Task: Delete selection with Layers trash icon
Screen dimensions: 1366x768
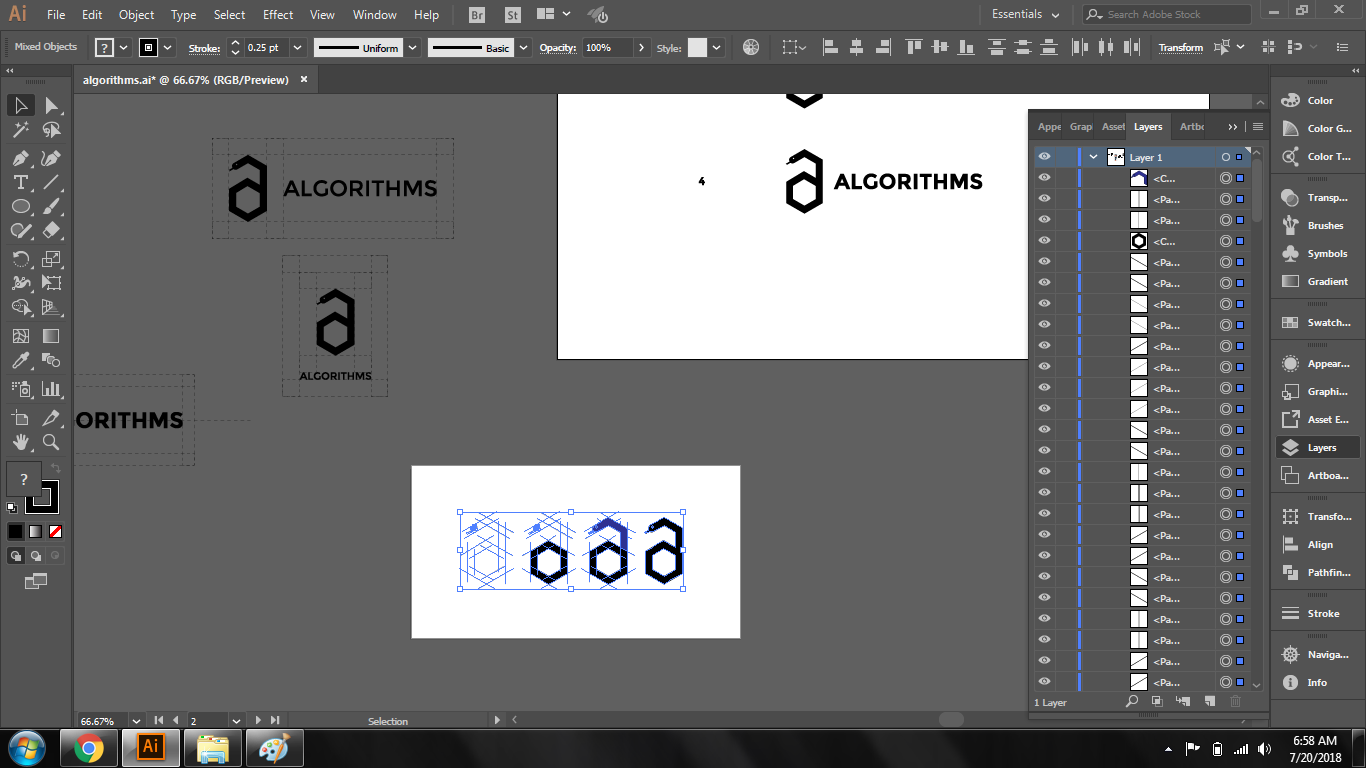Action: point(1235,702)
